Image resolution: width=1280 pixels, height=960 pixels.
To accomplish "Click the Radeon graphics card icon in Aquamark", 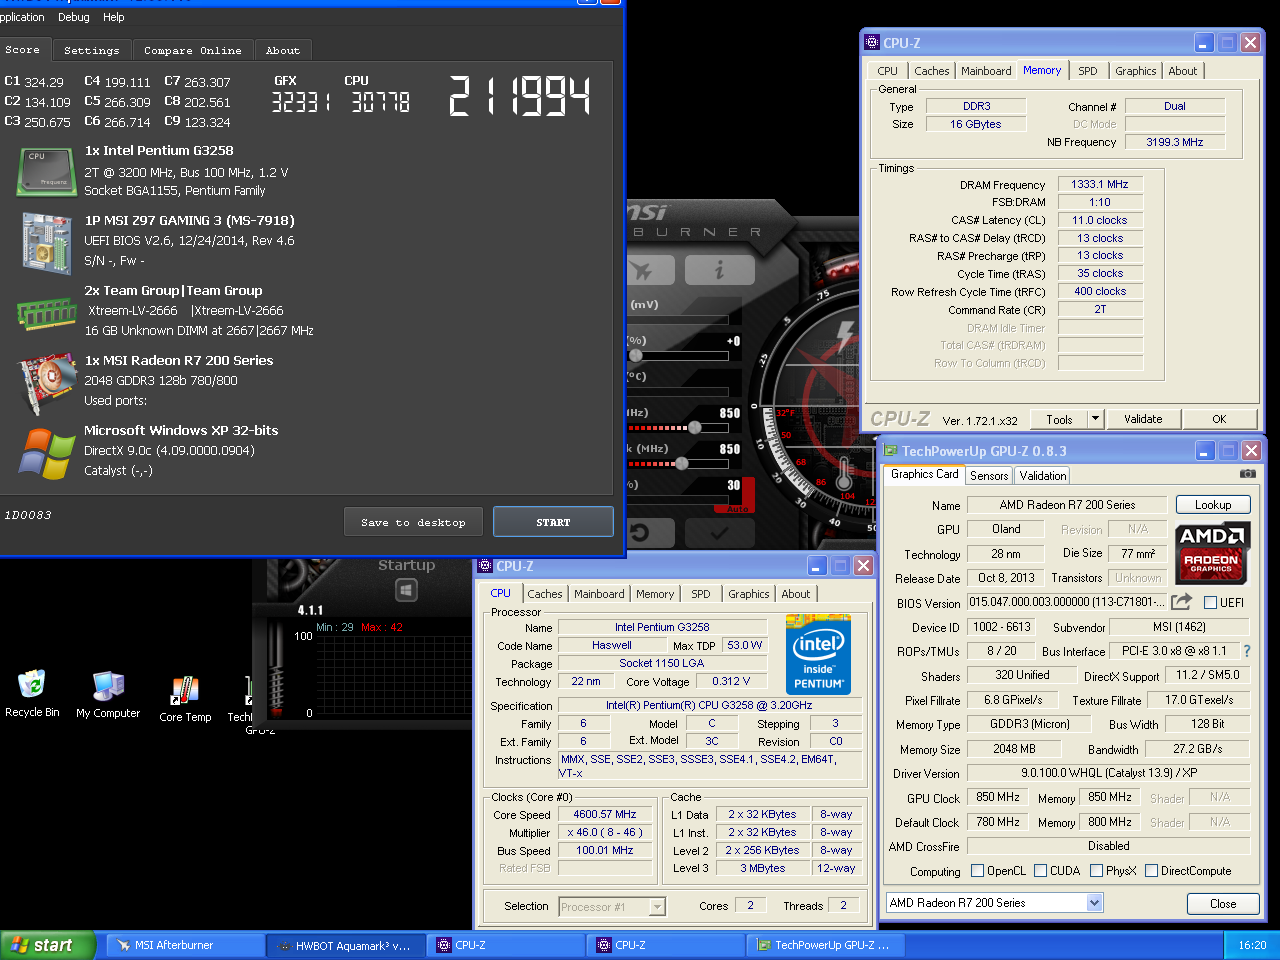I will click(47, 382).
